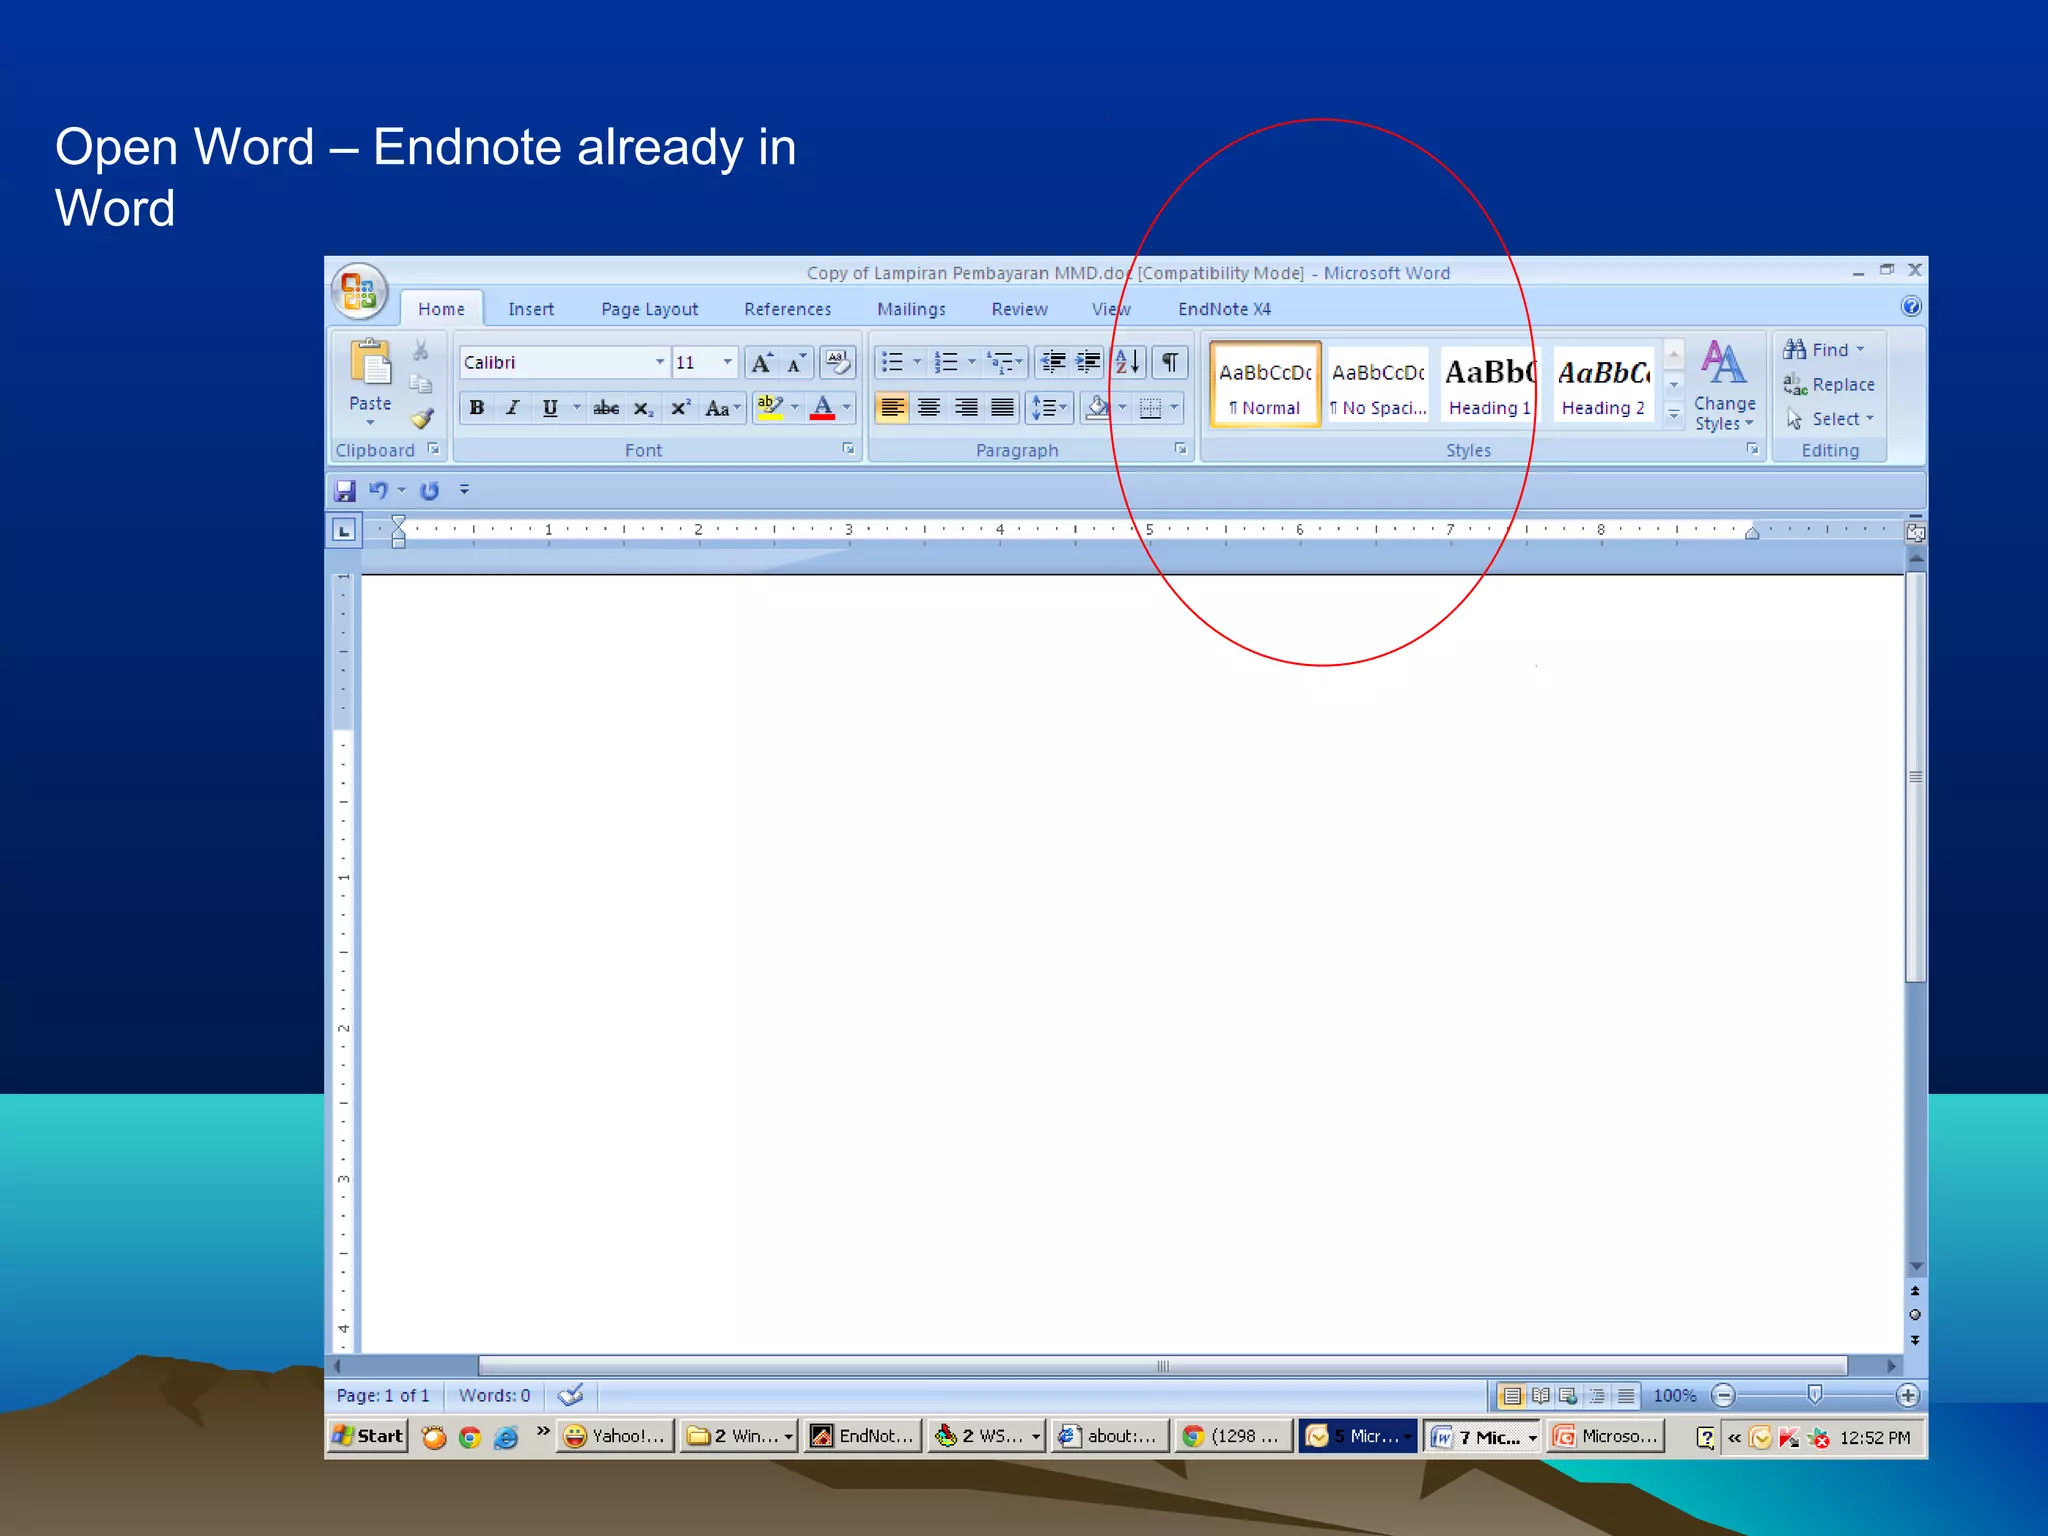Click the Find button
The image size is (2048, 1536).
click(x=1825, y=350)
